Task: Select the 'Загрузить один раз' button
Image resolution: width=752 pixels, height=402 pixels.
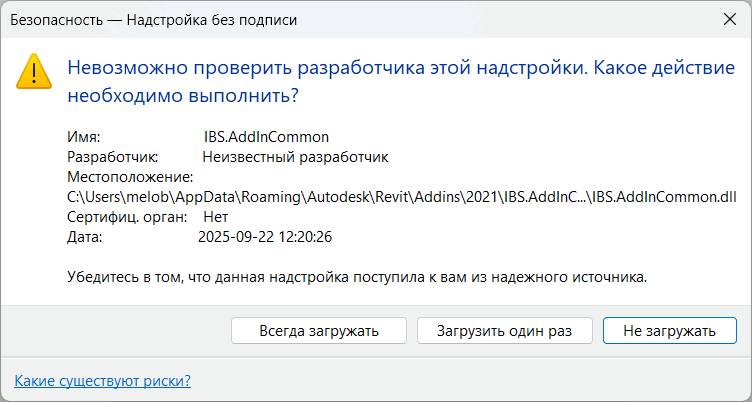Action: [x=505, y=331]
